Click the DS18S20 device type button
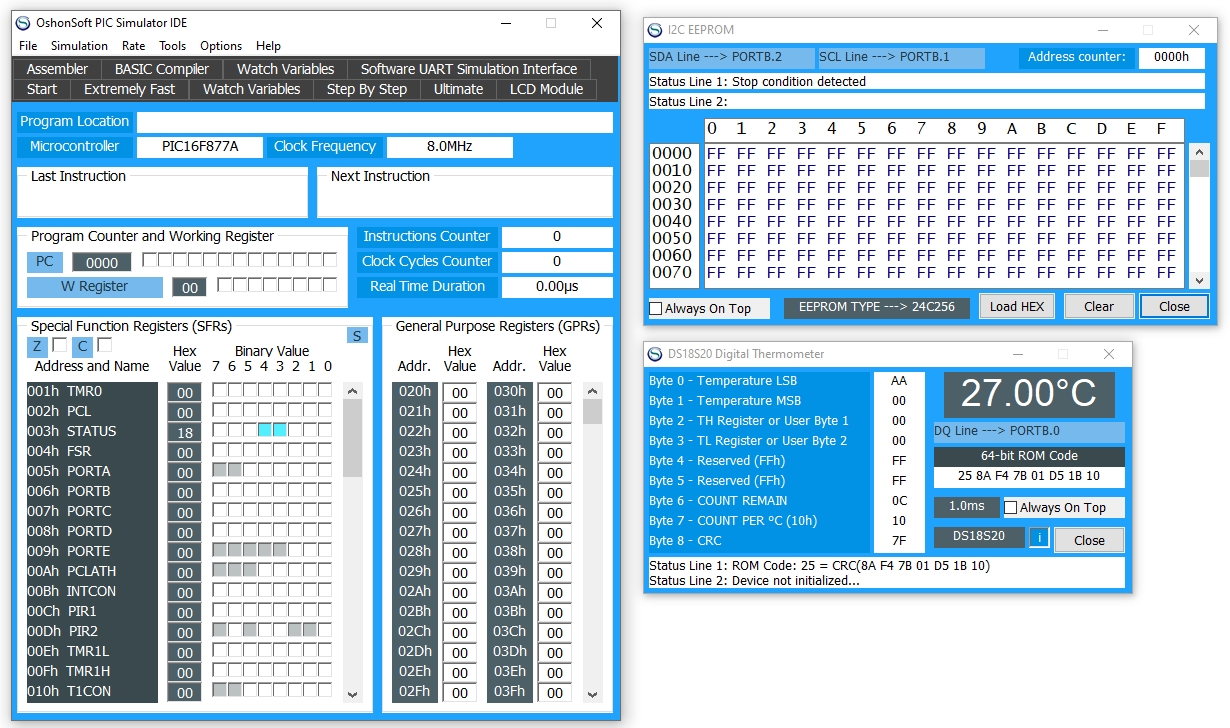 point(979,537)
